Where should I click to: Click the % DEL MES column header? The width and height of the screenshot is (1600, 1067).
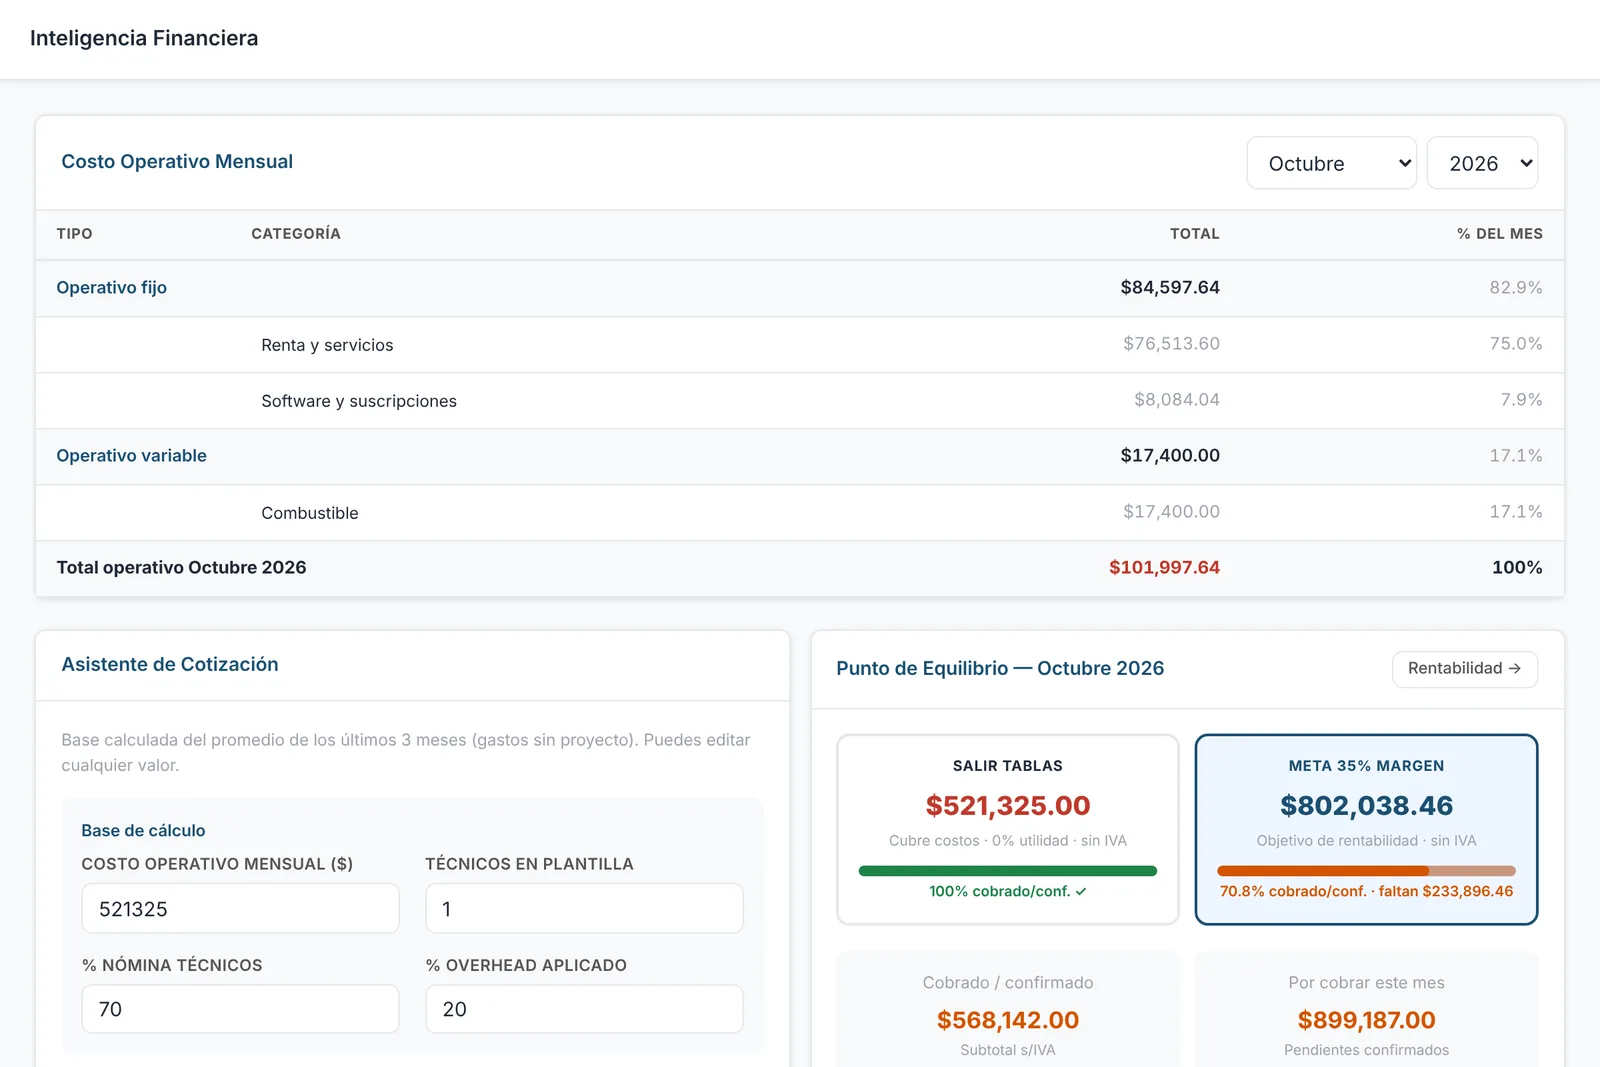(x=1500, y=234)
